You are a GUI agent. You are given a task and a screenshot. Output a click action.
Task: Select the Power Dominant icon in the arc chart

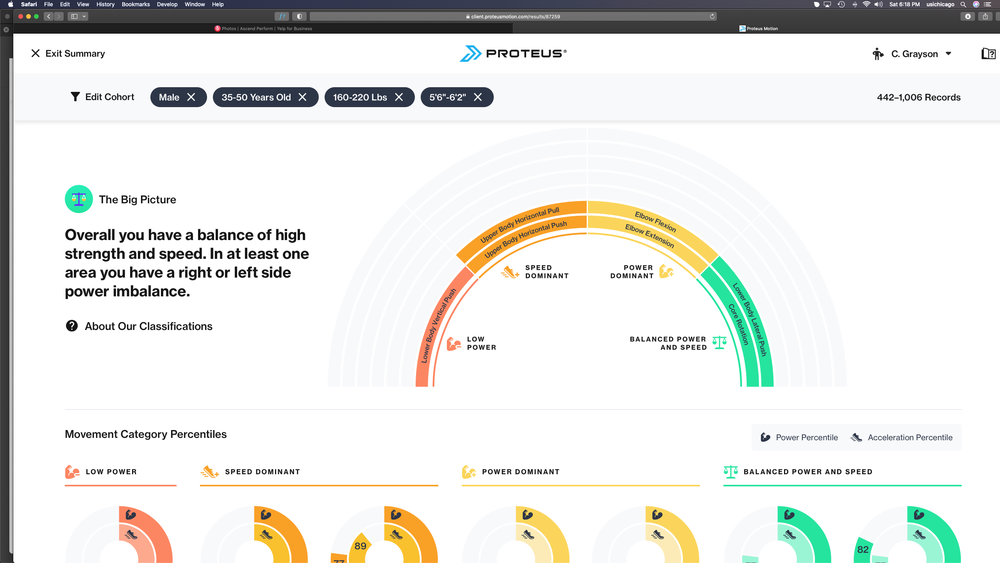coord(666,272)
